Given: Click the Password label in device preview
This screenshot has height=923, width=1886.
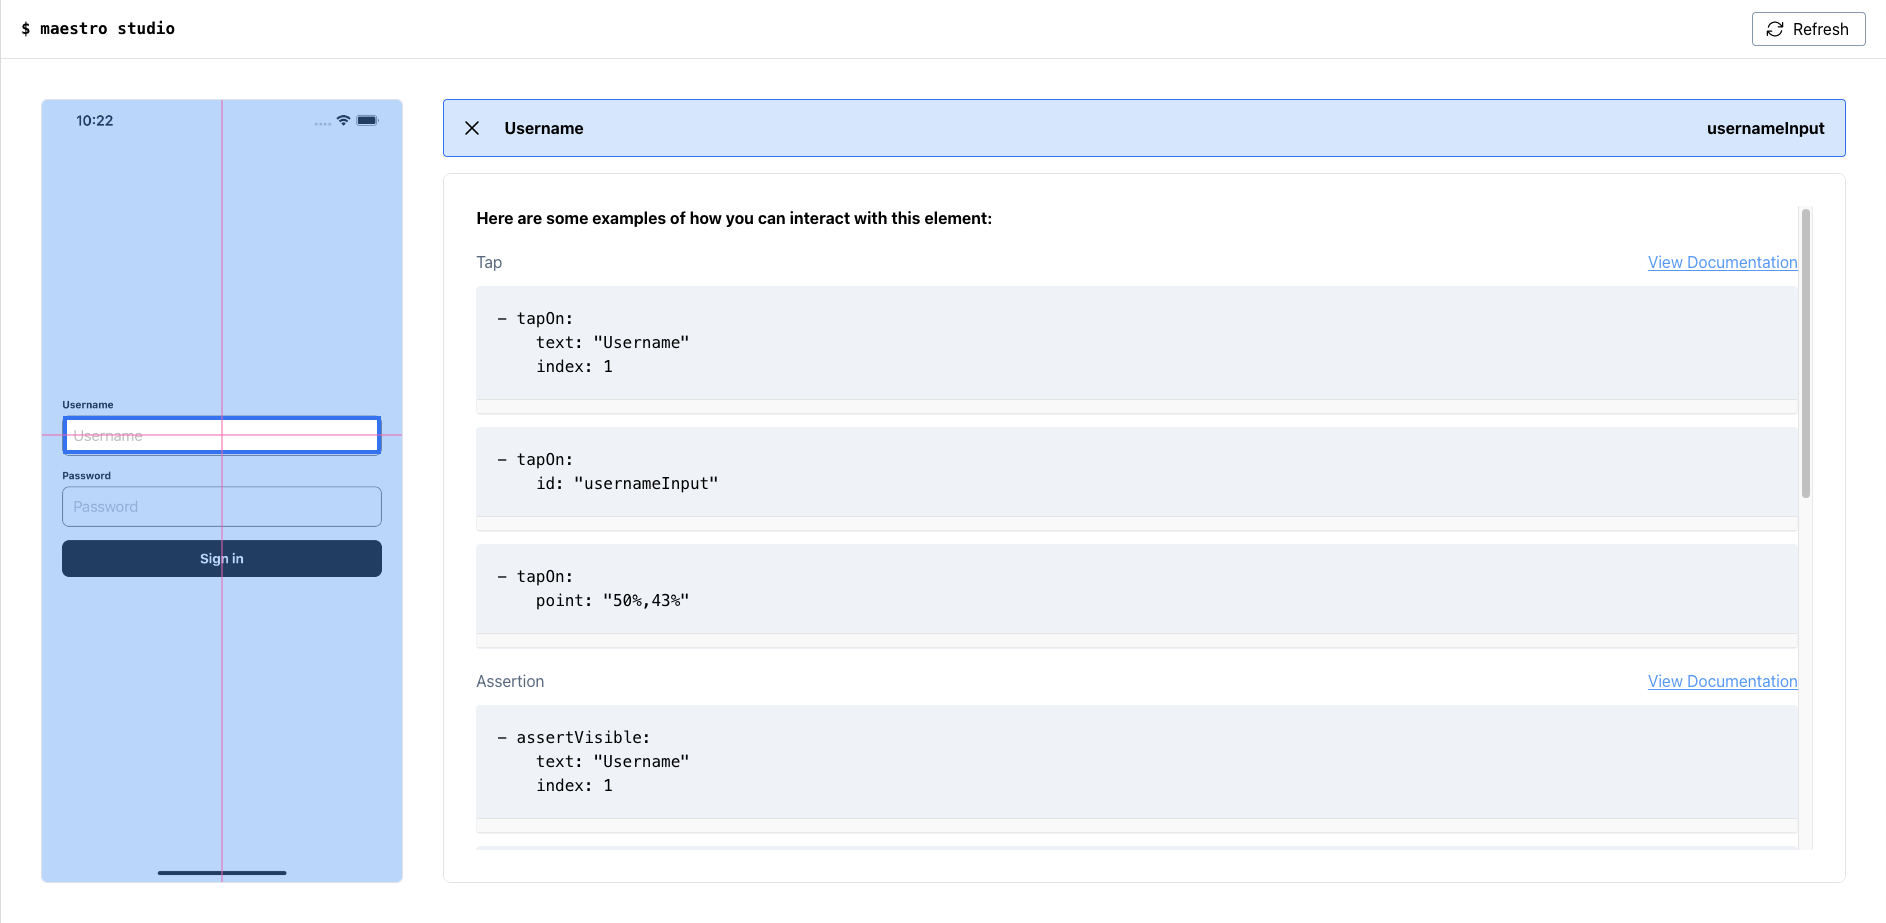Looking at the screenshot, I should click(87, 476).
